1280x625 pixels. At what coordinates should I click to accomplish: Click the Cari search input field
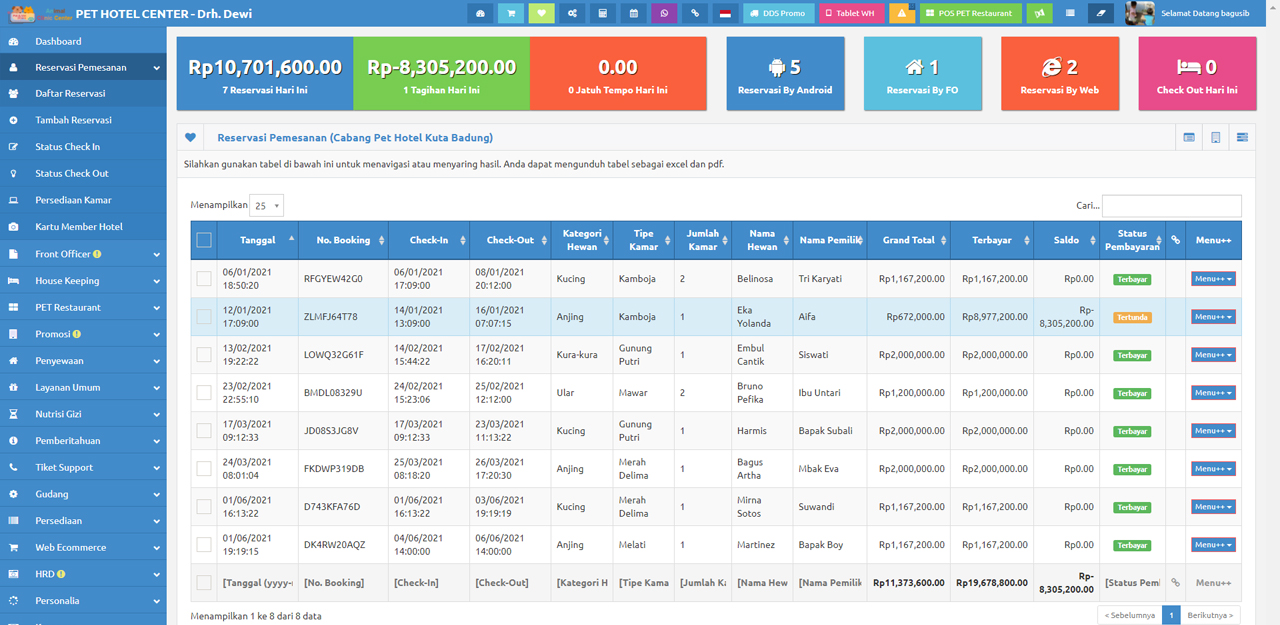pos(1171,206)
